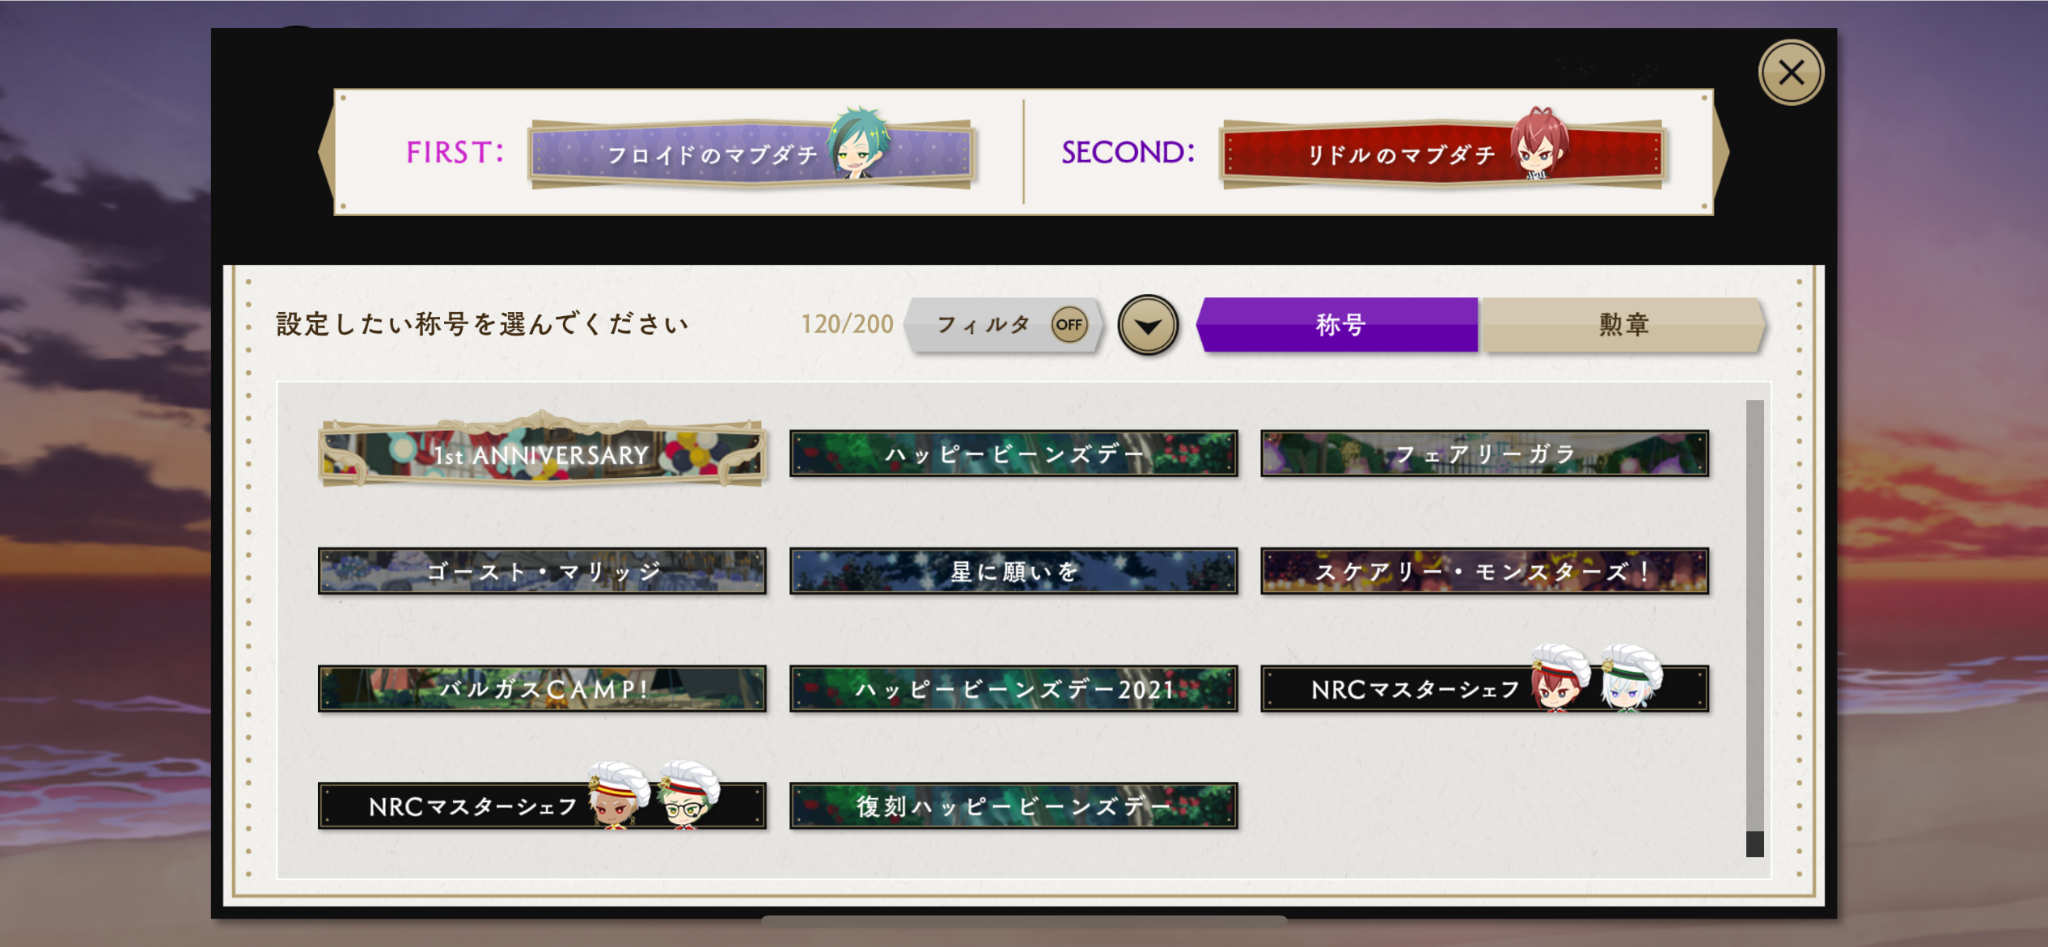Pick the ハッピービーンズデー title

pos(1013,454)
